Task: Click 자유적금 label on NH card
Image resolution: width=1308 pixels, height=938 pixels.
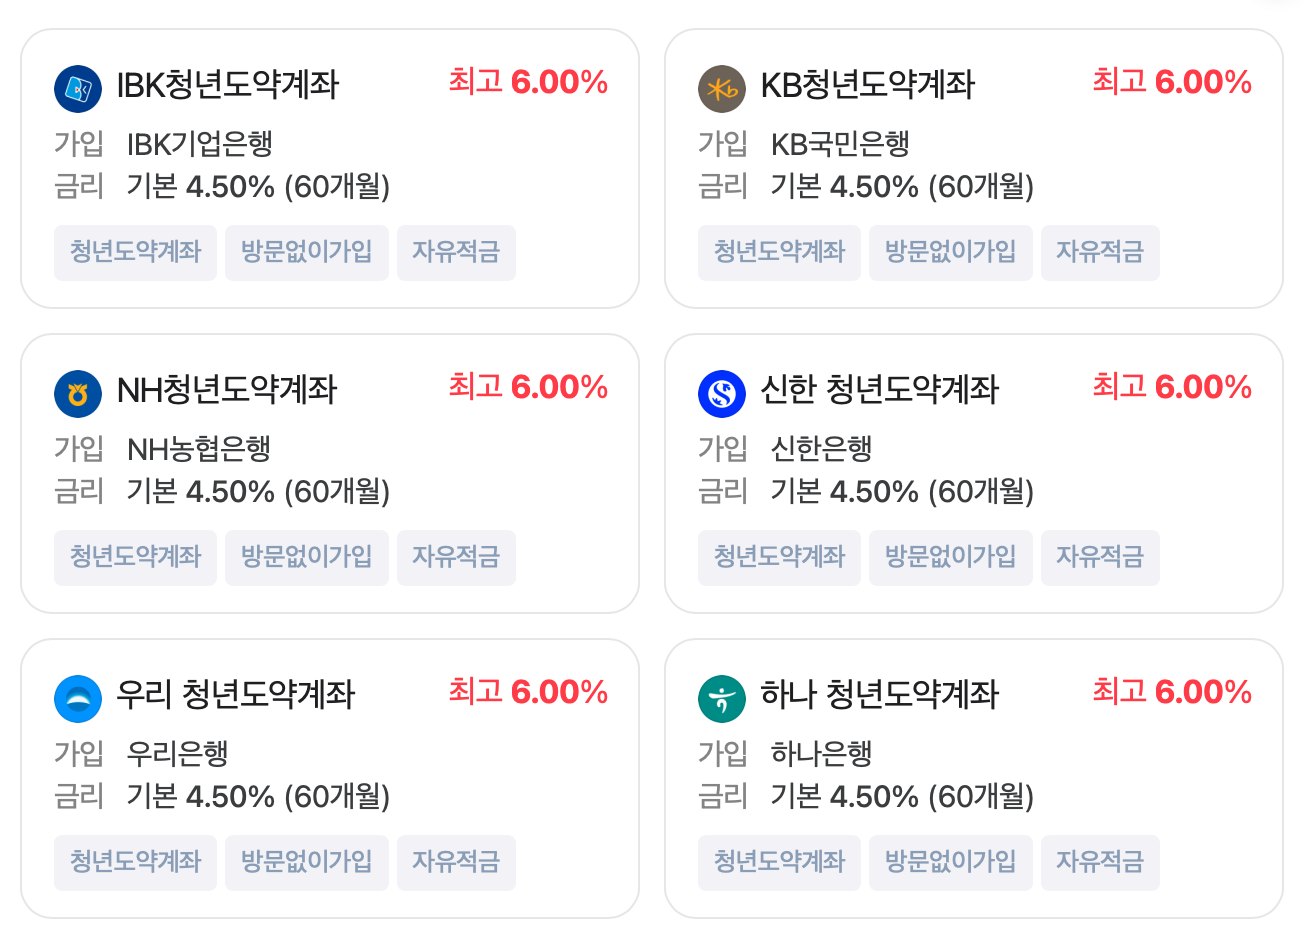Action: 456,558
